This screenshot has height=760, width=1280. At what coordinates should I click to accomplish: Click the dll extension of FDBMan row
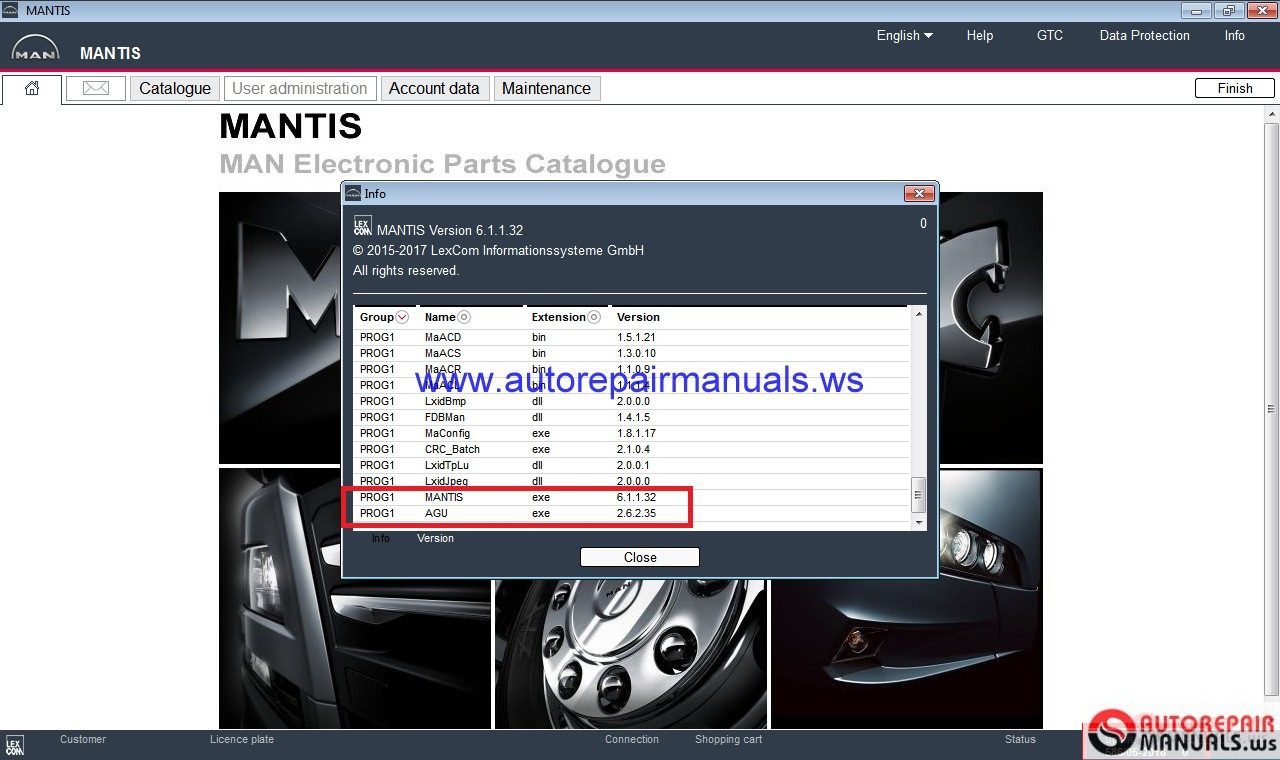click(x=537, y=417)
